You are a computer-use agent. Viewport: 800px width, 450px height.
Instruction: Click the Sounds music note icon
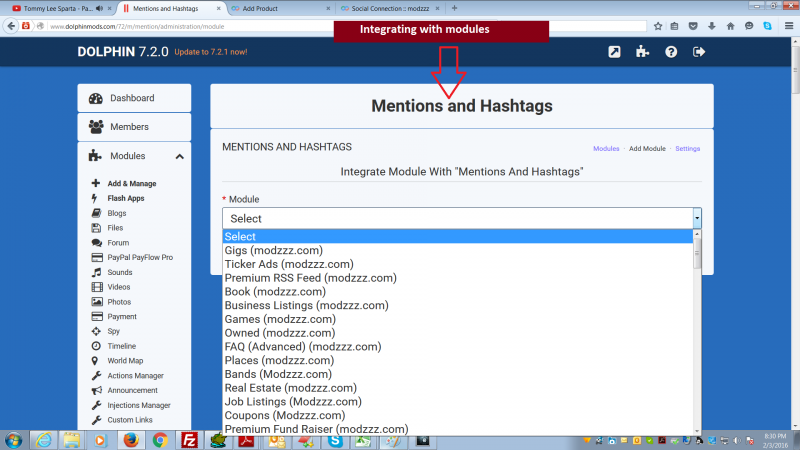pos(96,272)
